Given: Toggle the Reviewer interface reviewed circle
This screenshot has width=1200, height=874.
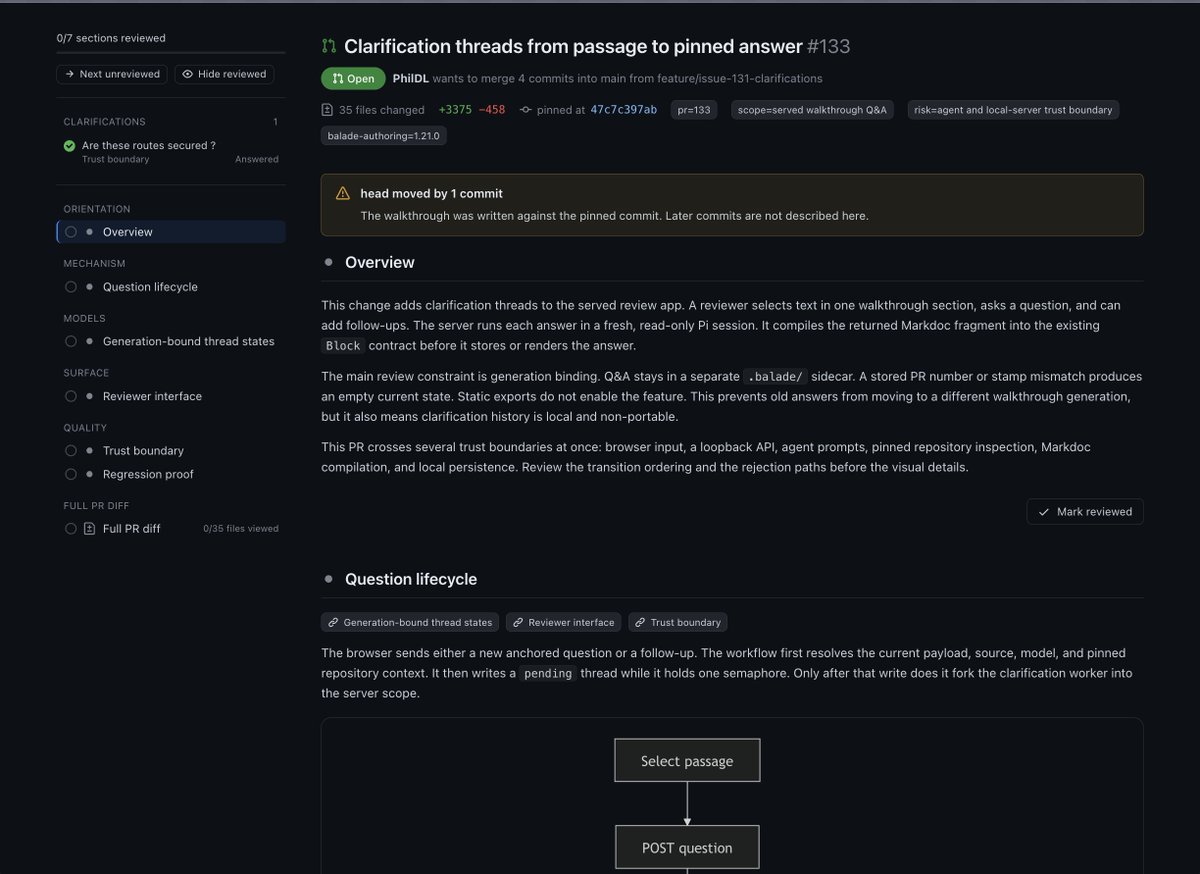Looking at the screenshot, I should [x=71, y=396].
